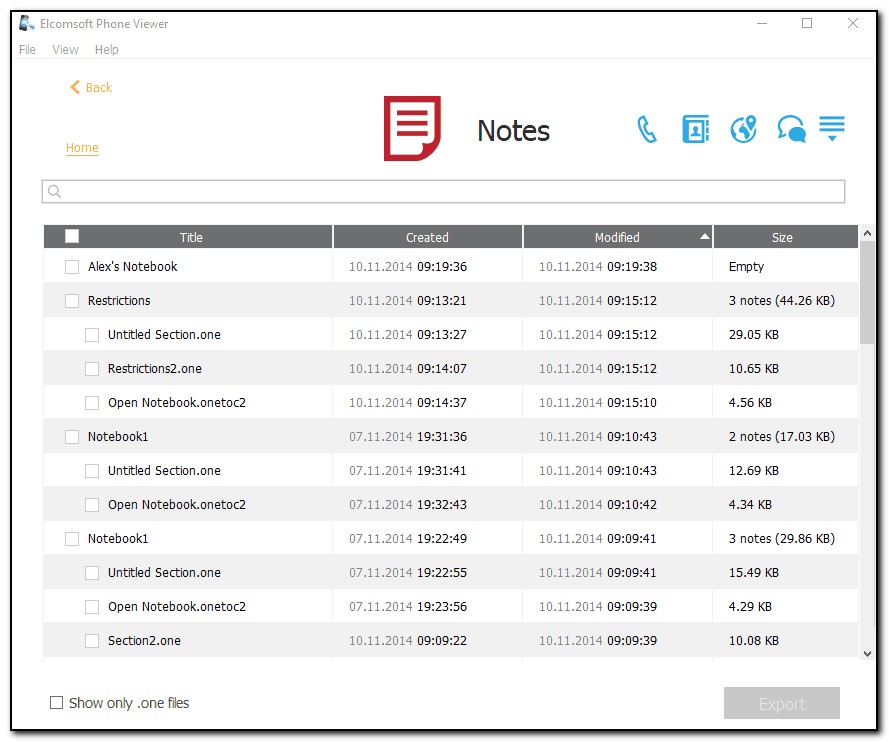Click the Back arrow chevron
Viewport: 889px width, 742px height.
point(74,88)
